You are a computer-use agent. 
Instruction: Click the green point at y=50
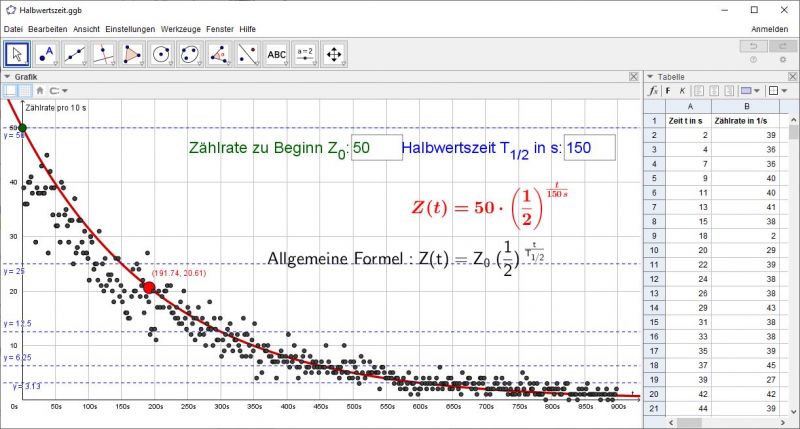(x=22, y=128)
